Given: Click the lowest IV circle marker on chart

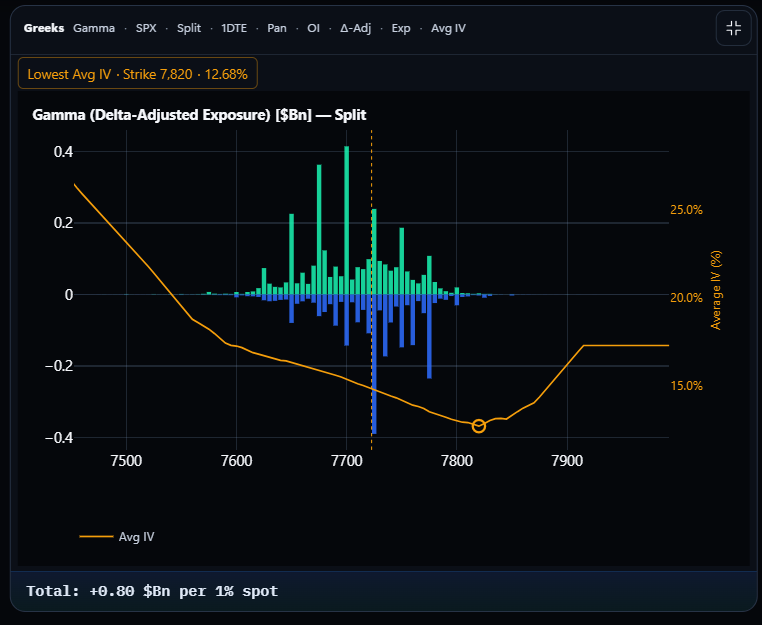Looking at the screenshot, I should pos(479,426).
